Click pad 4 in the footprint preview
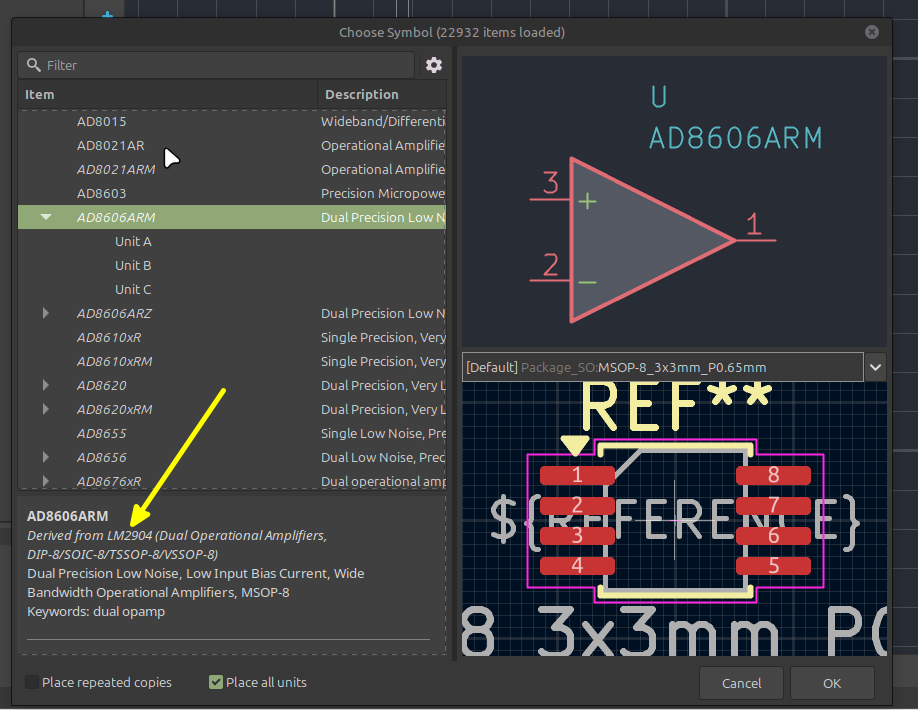918x710 pixels. (577, 565)
